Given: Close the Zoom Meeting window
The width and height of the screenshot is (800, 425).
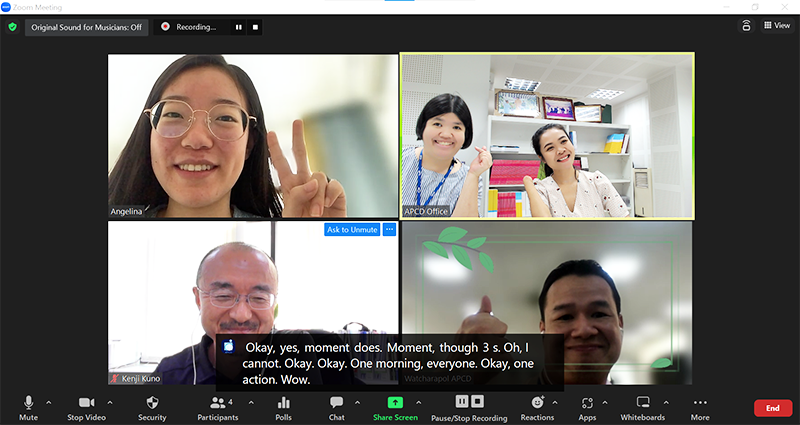Looking at the screenshot, I should pos(785,7).
